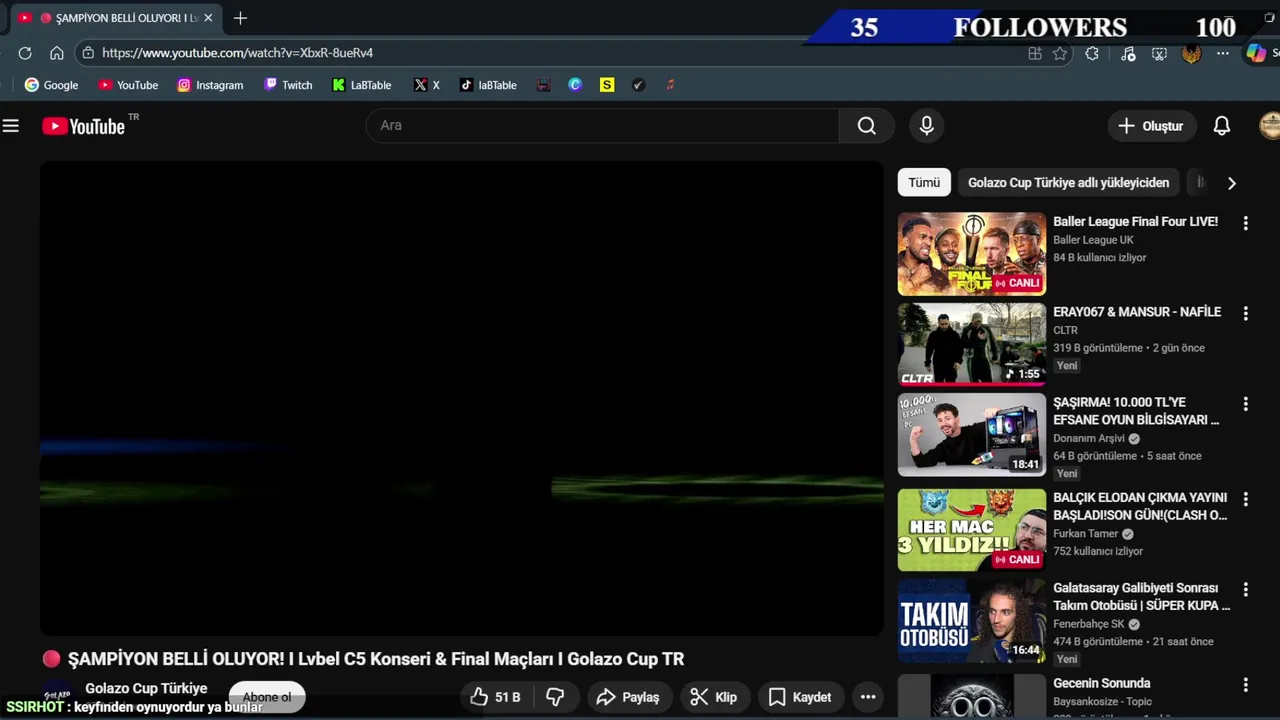Start voice search with the microphone
This screenshot has height=720, width=1280.
[927, 126]
